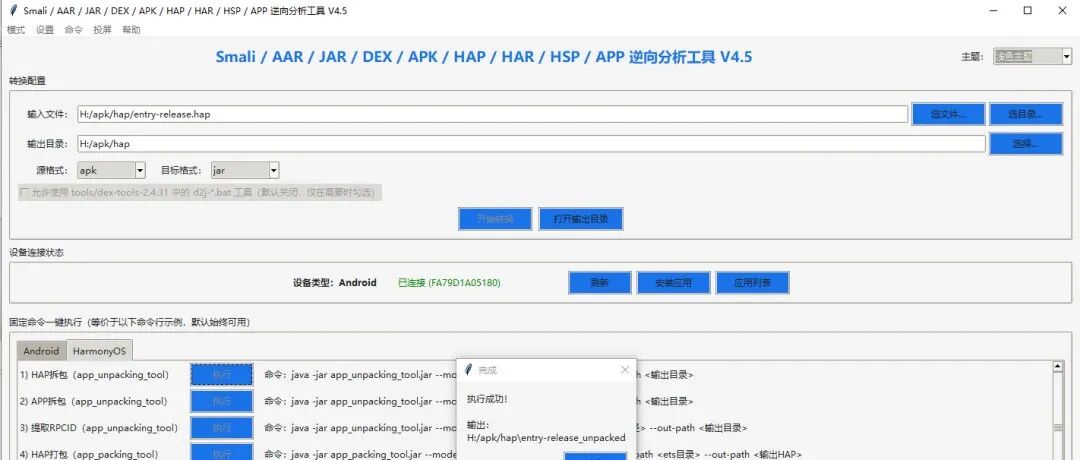This screenshot has height=460, width=1080.
Task: Open the 主题 theme dropdown
Action: (x=1032, y=56)
